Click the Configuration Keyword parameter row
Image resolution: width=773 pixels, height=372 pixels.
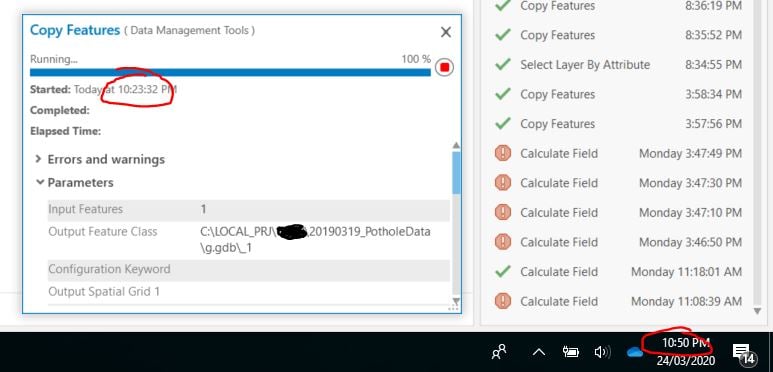pos(248,270)
